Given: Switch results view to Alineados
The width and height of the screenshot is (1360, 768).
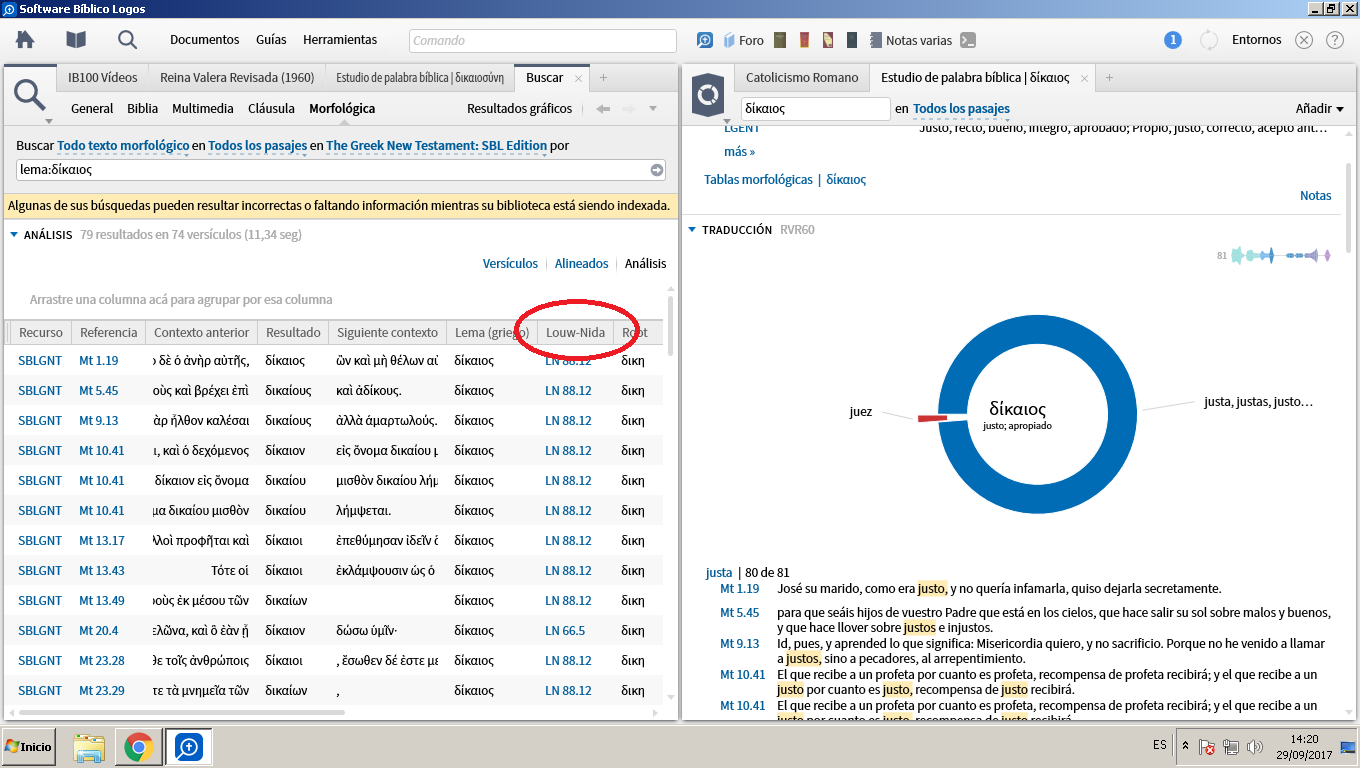Looking at the screenshot, I should coord(581,263).
